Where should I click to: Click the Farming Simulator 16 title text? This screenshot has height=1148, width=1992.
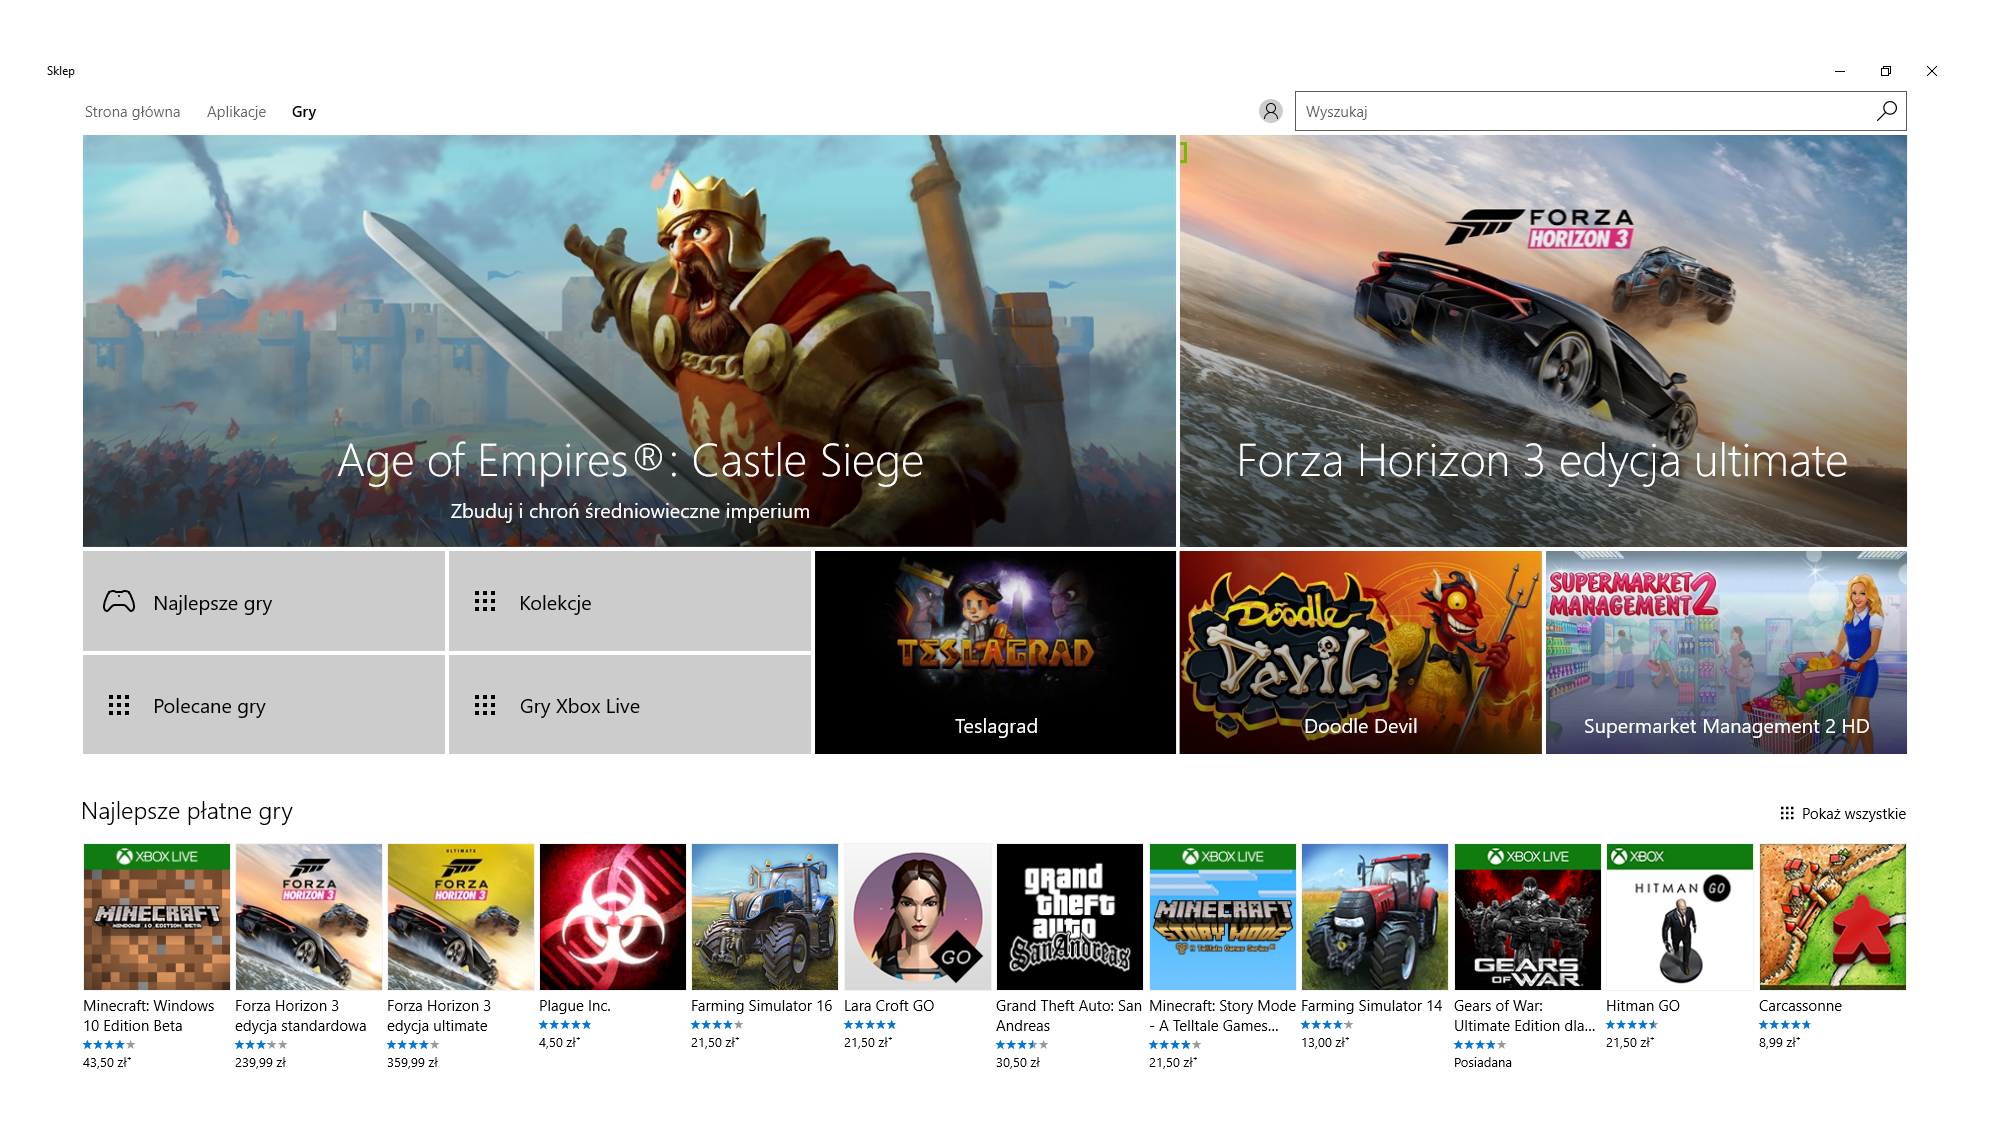point(761,1006)
